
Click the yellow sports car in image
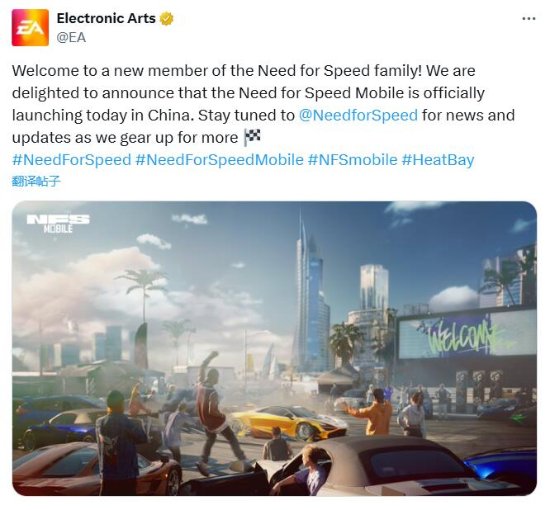[289, 423]
